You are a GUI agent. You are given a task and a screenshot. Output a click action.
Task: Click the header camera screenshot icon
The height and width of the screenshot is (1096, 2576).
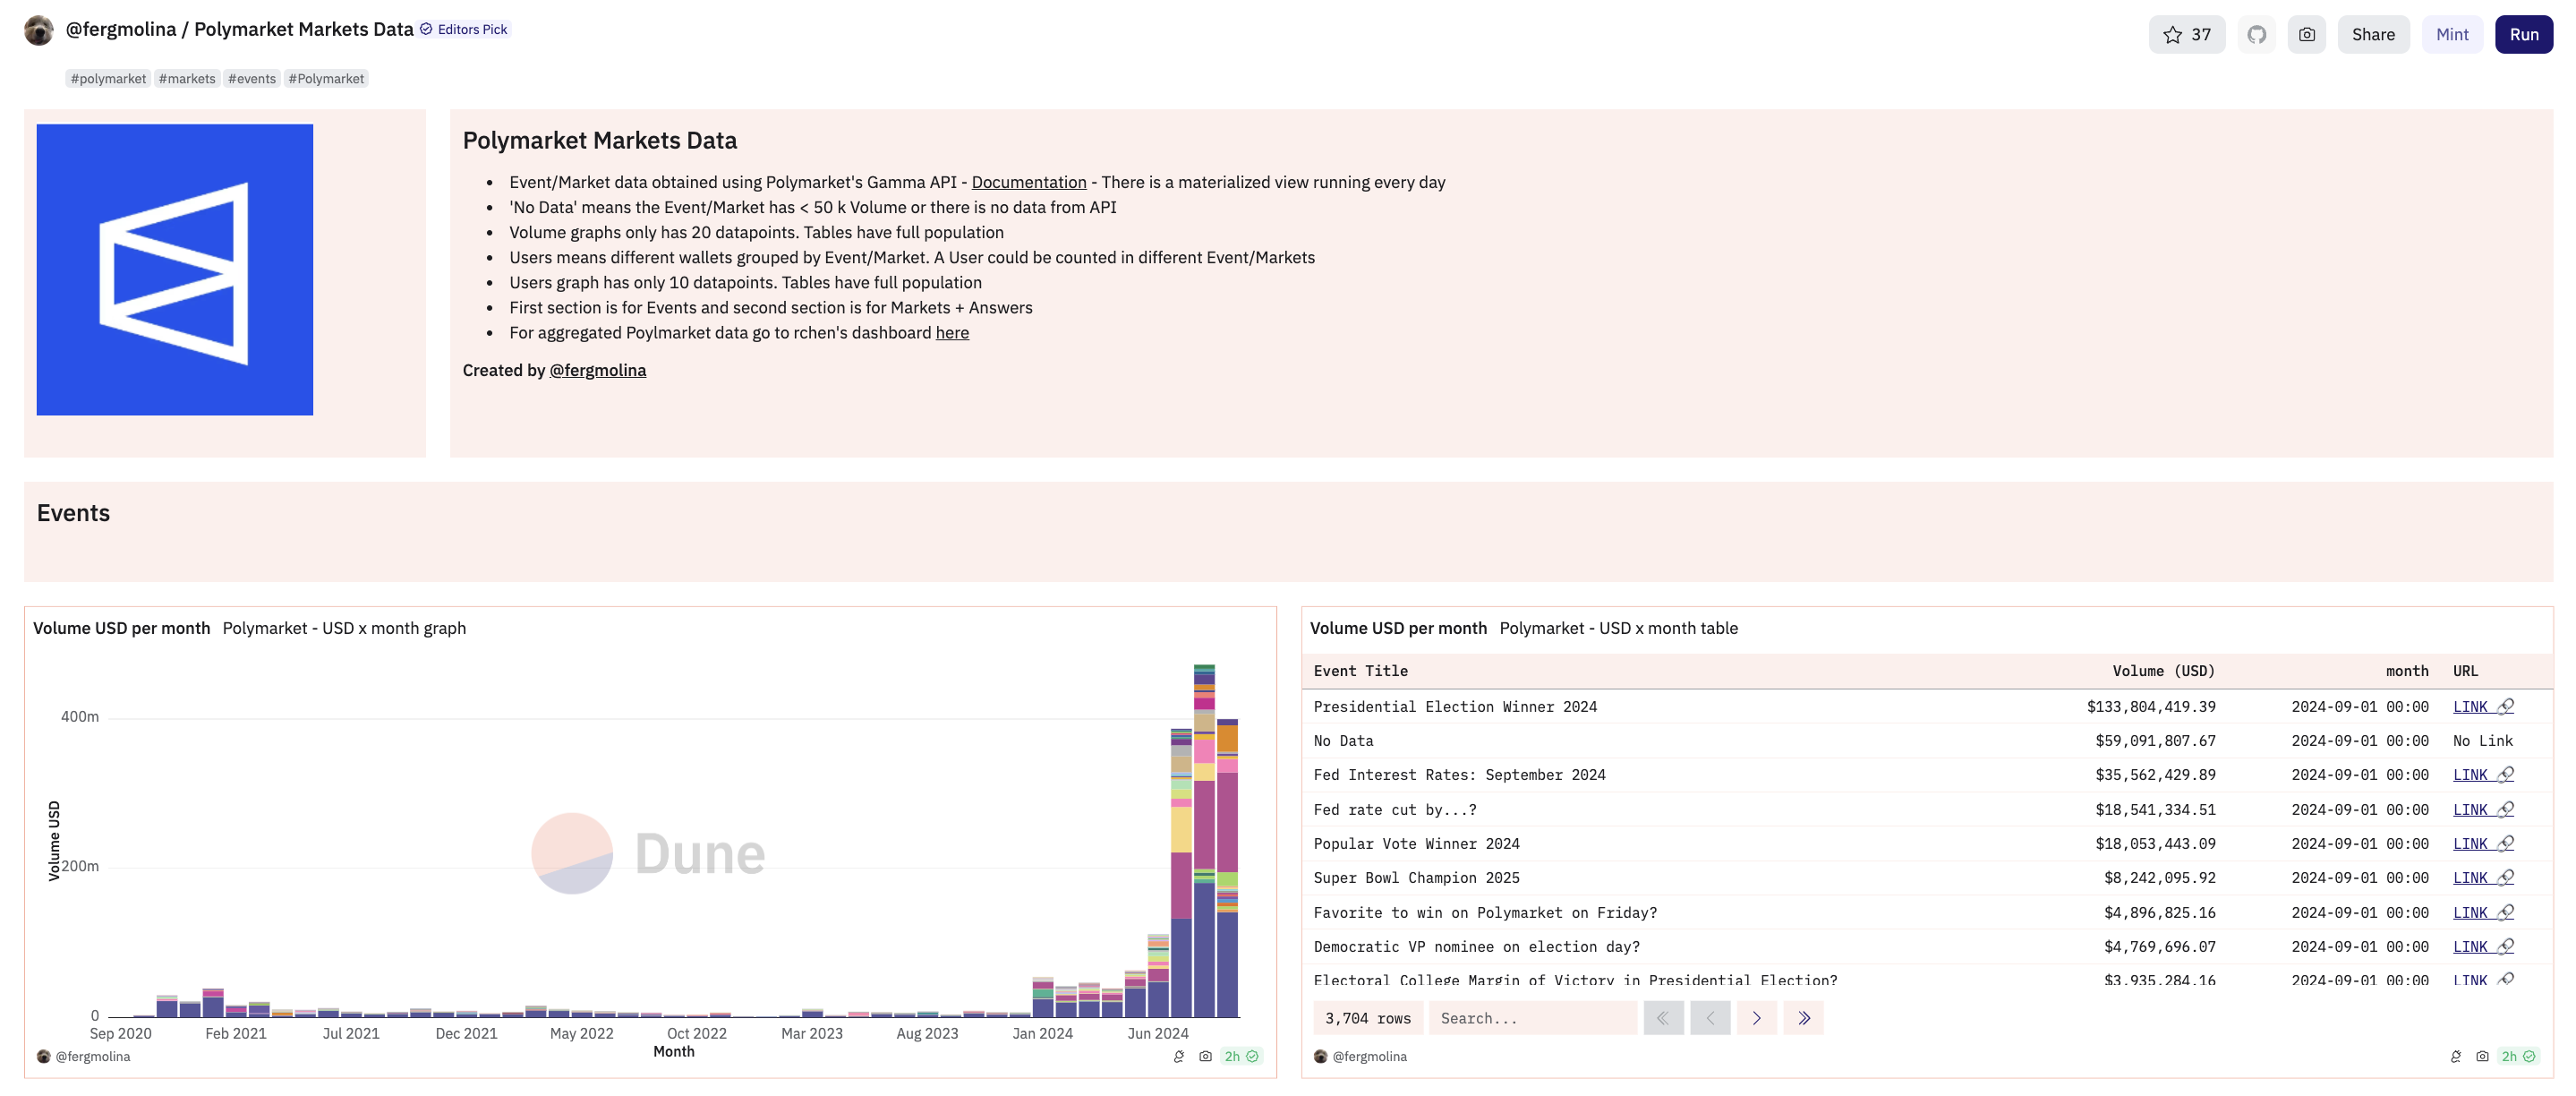tap(2306, 34)
